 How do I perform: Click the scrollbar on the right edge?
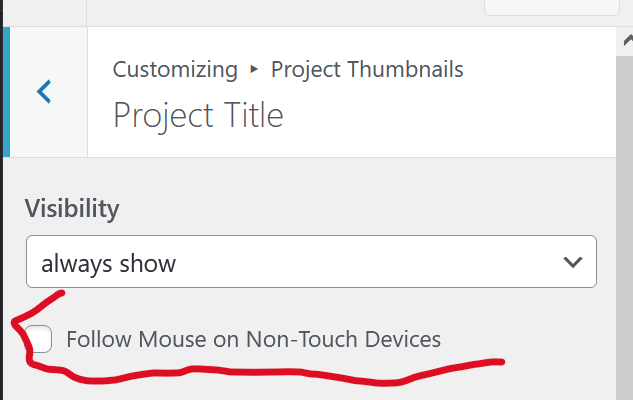click(x=624, y=200)
